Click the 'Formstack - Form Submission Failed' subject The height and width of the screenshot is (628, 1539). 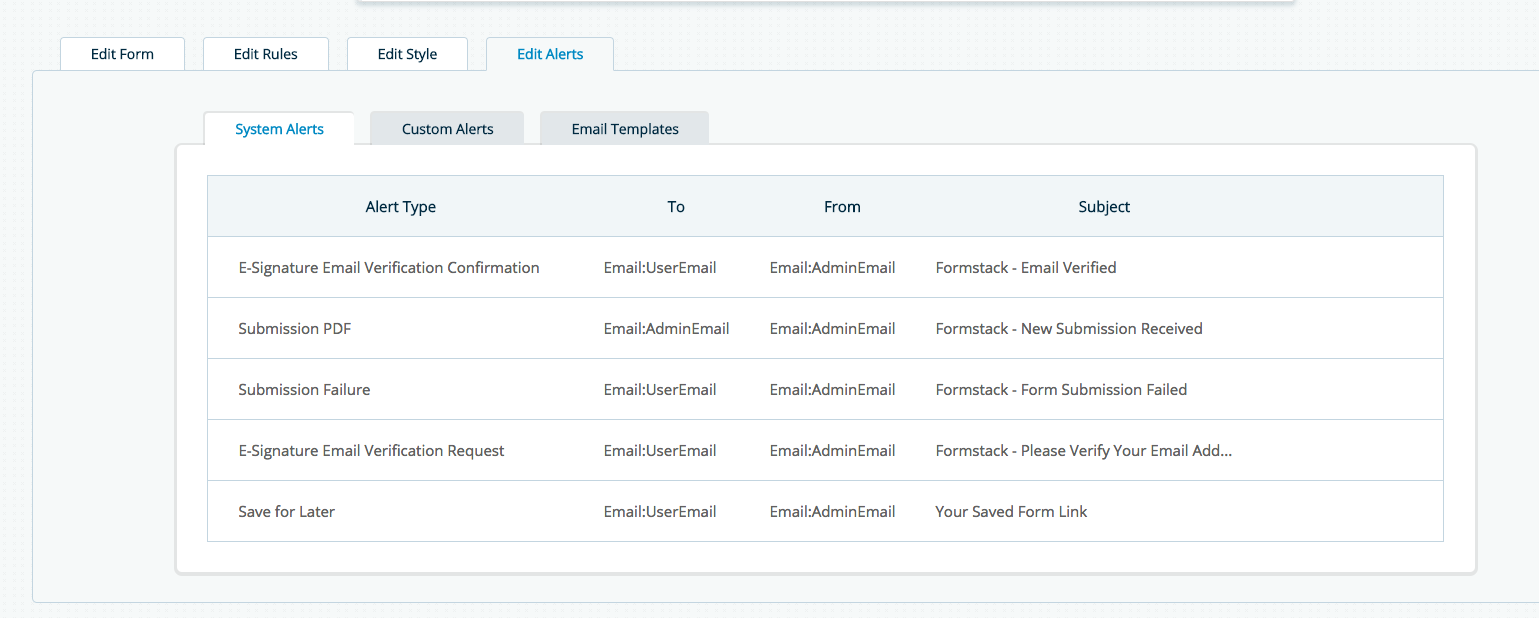pos(1061,390)
